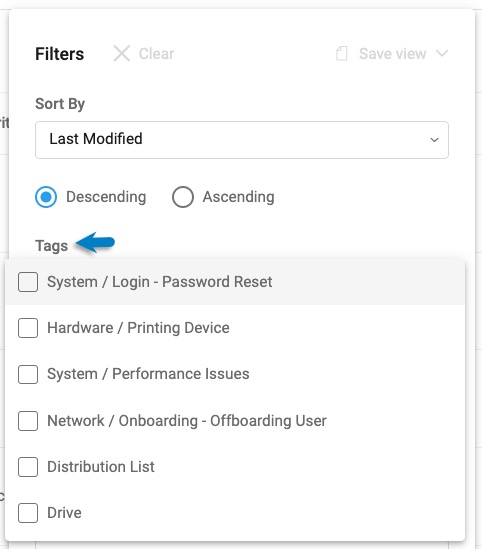Check System / Login - Password Reset box

point(28,282)
